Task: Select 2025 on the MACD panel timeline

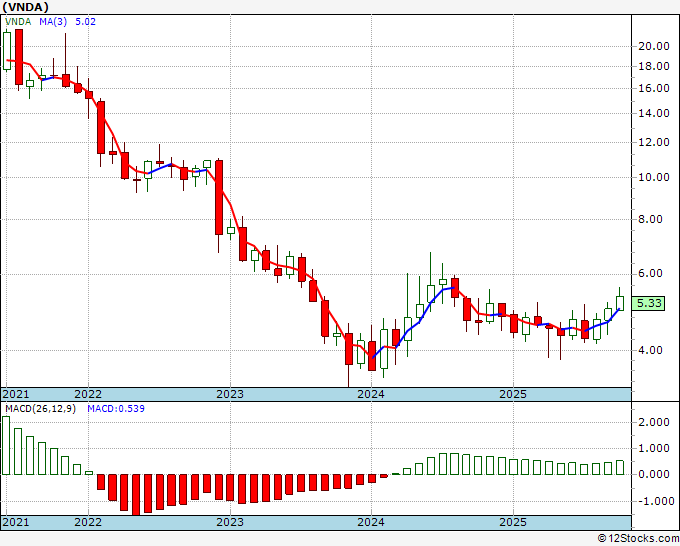Action: 512,522
